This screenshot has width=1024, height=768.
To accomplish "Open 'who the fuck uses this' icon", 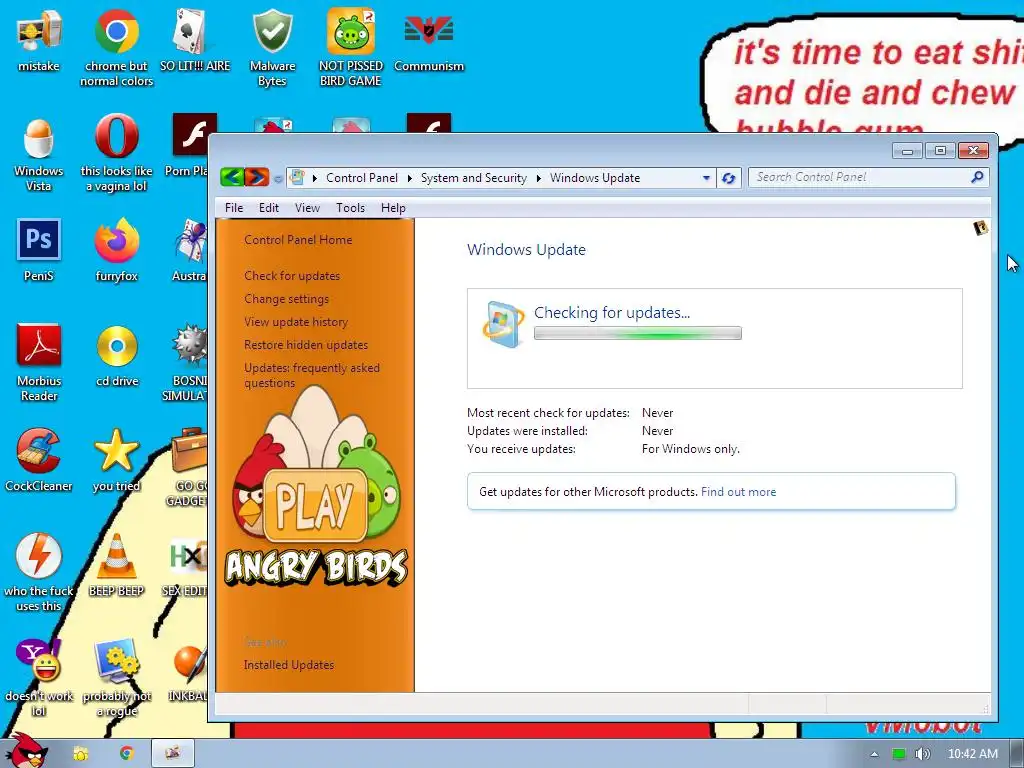I will coord(39,573).
